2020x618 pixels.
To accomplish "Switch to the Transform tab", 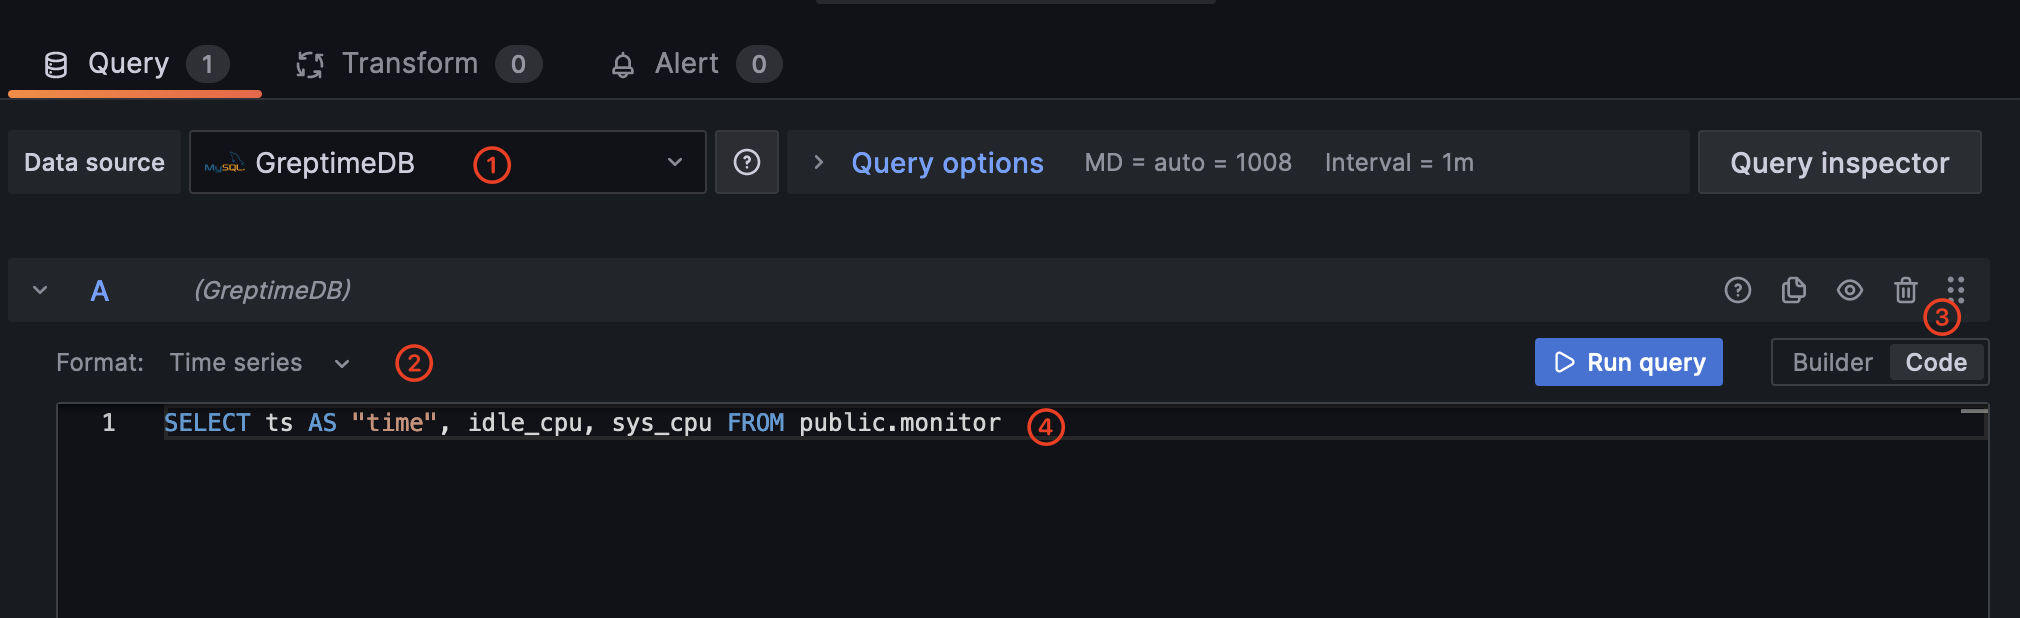I will tap(410, 63).
